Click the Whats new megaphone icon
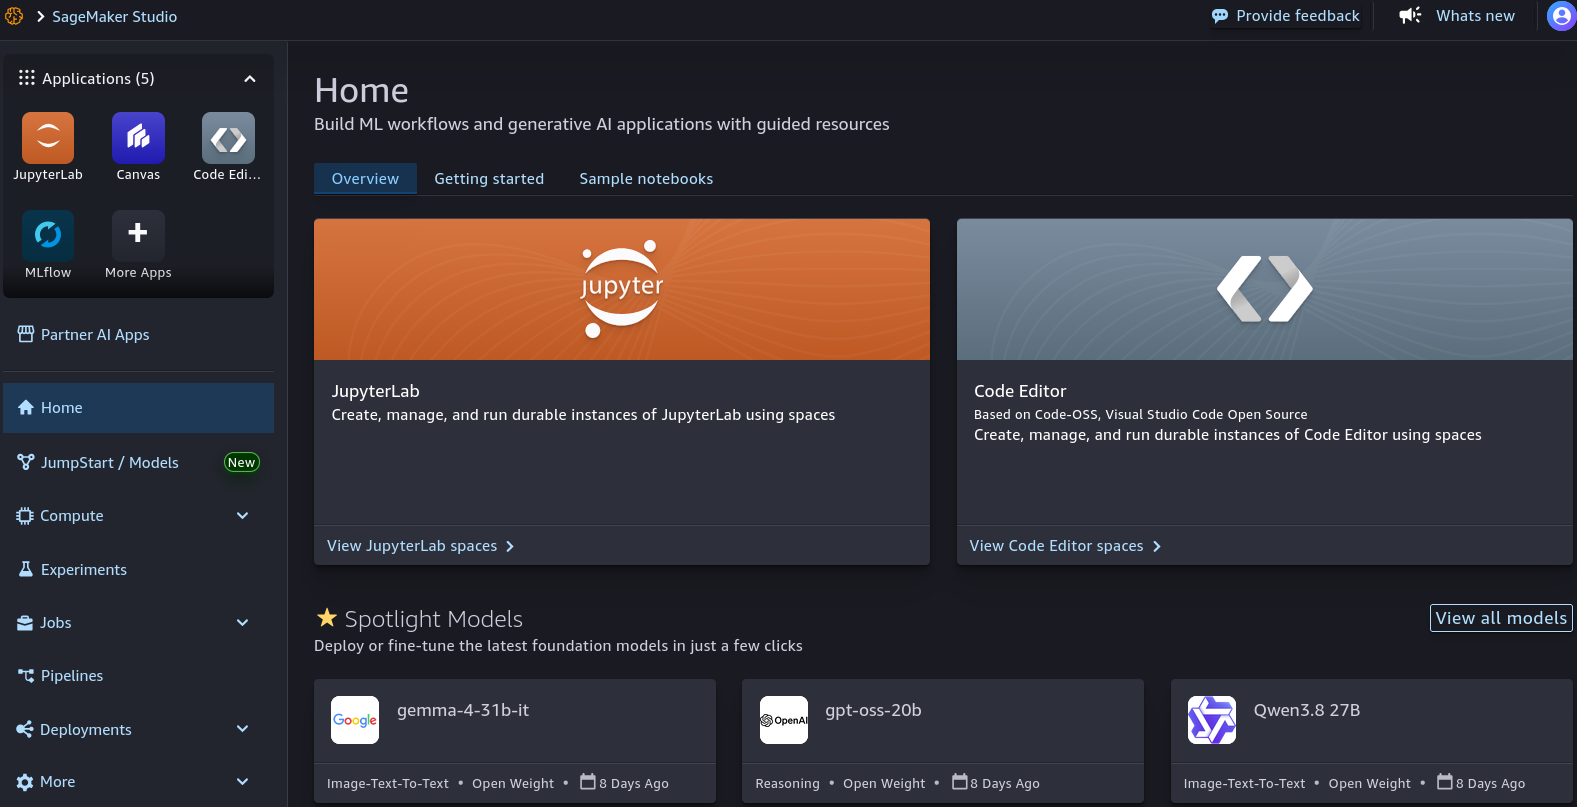Viewport: 1577px width, 807px height. [x=1410, y=15]
